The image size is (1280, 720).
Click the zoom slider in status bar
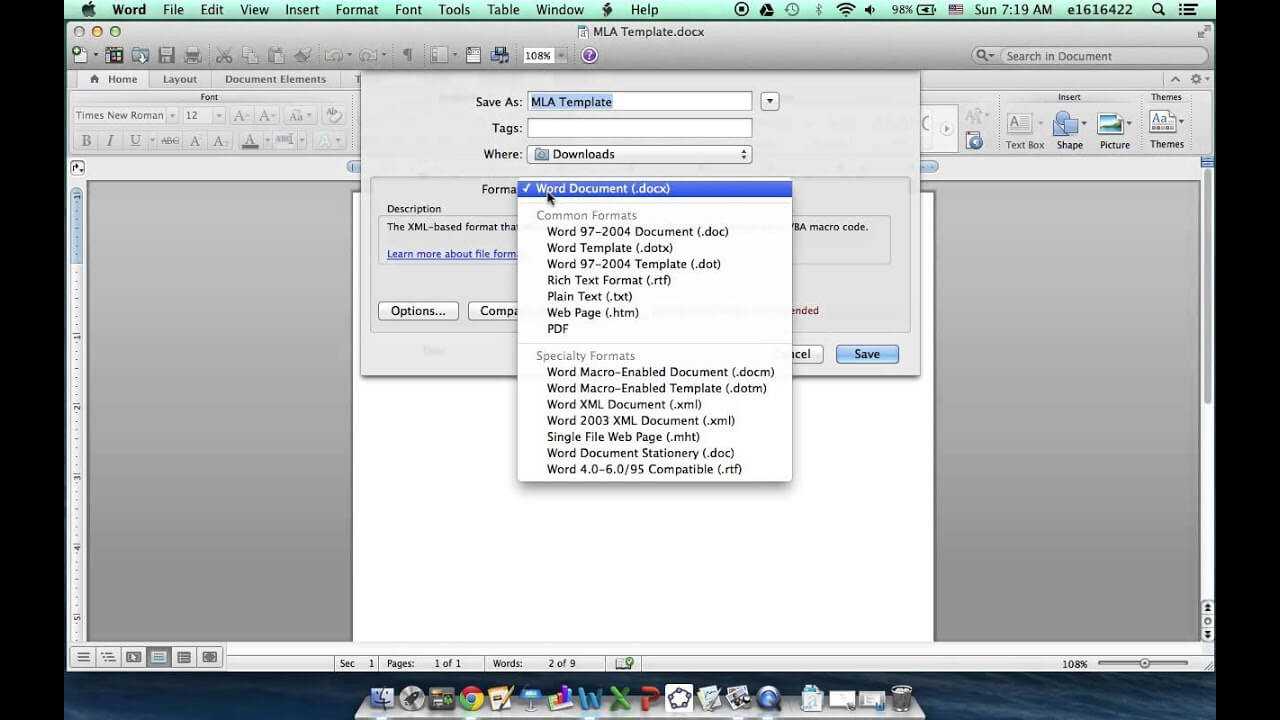pos(1145,663)
